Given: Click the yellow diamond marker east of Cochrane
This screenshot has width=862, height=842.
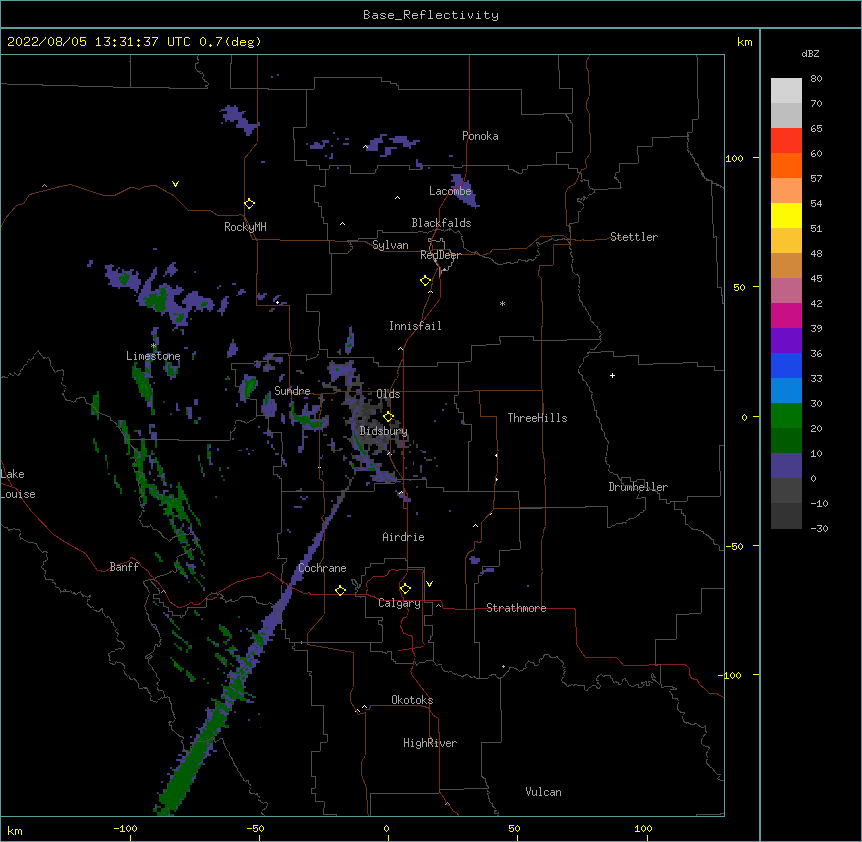Looking at the screenshot, I should point(340,590).
